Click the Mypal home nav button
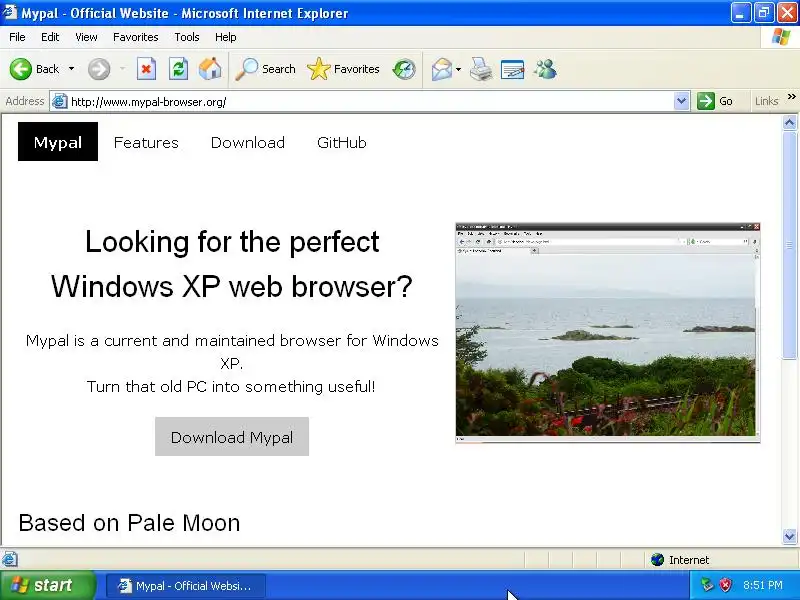 58,142
